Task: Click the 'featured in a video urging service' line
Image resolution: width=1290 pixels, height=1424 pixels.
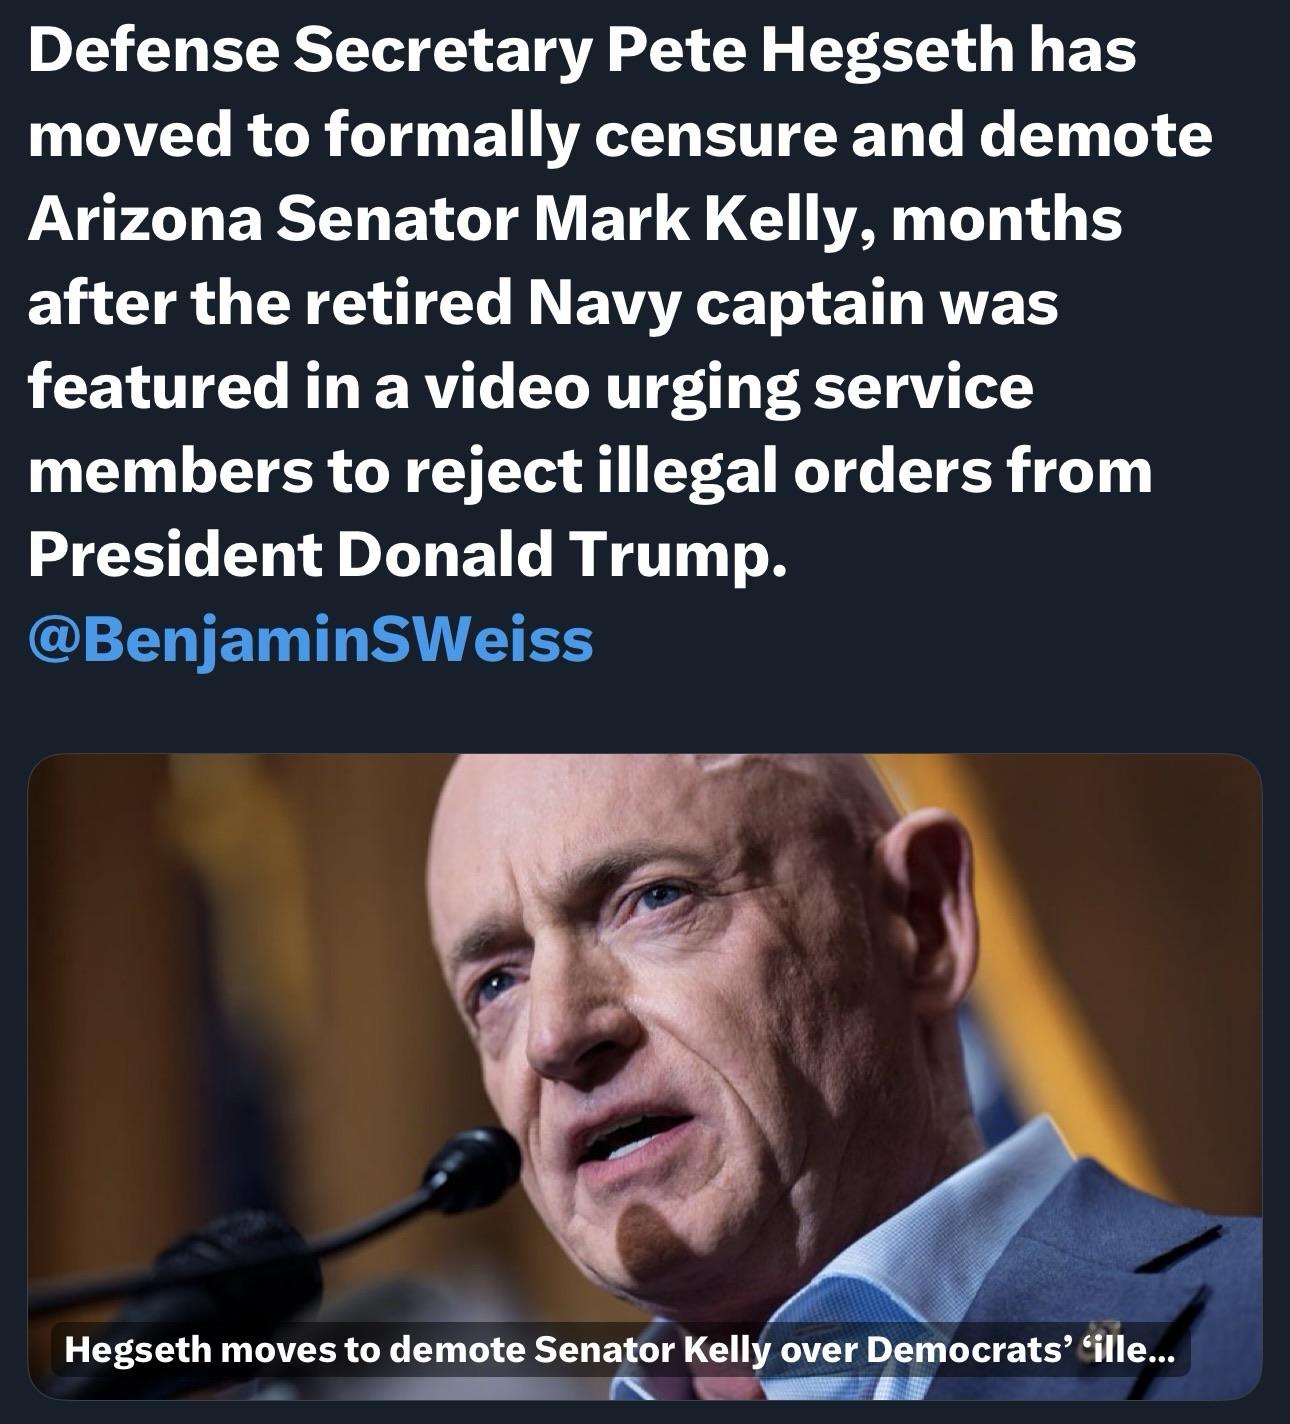Action: click(x=530, y=388)
